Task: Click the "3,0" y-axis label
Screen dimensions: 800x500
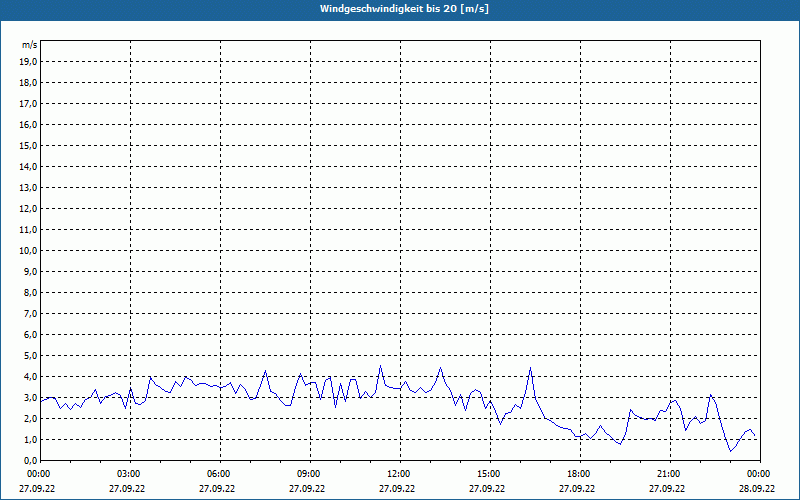Action: click(x=31, y=397)
